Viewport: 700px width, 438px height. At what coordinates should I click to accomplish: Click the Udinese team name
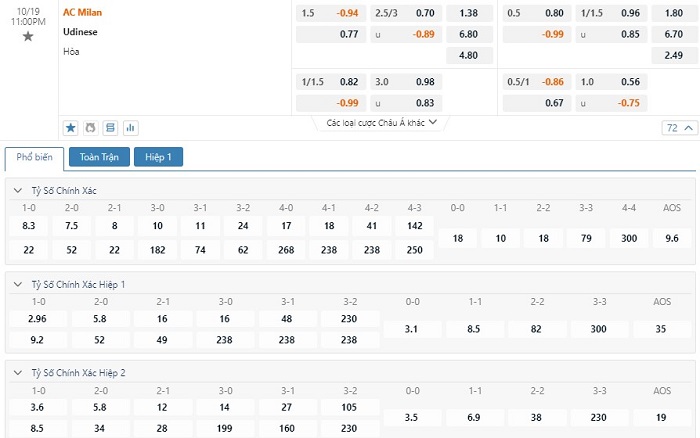click(81, 32)
